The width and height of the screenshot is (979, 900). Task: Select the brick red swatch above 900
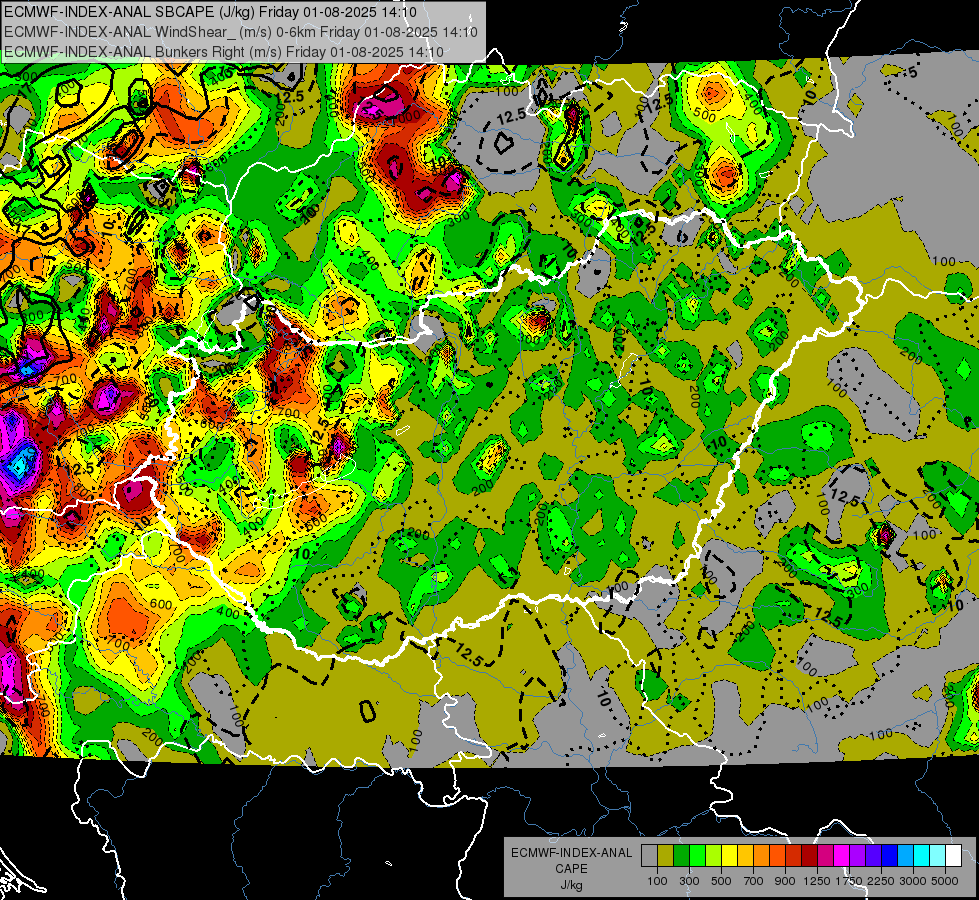coord(794,856)
